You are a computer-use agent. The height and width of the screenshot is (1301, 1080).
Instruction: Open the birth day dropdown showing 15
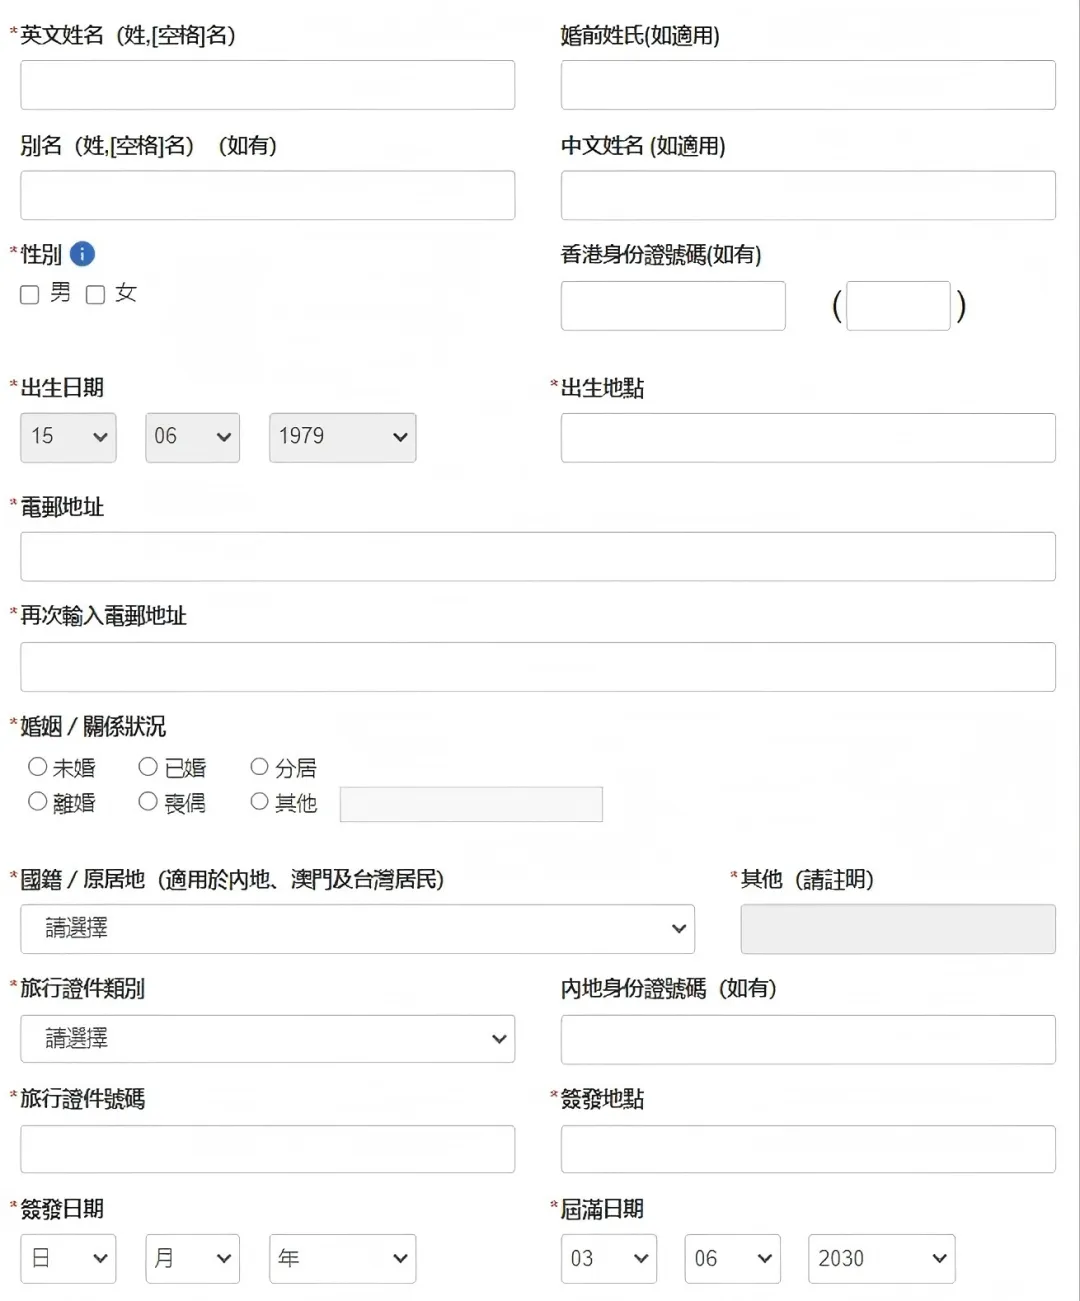[67, 437]
